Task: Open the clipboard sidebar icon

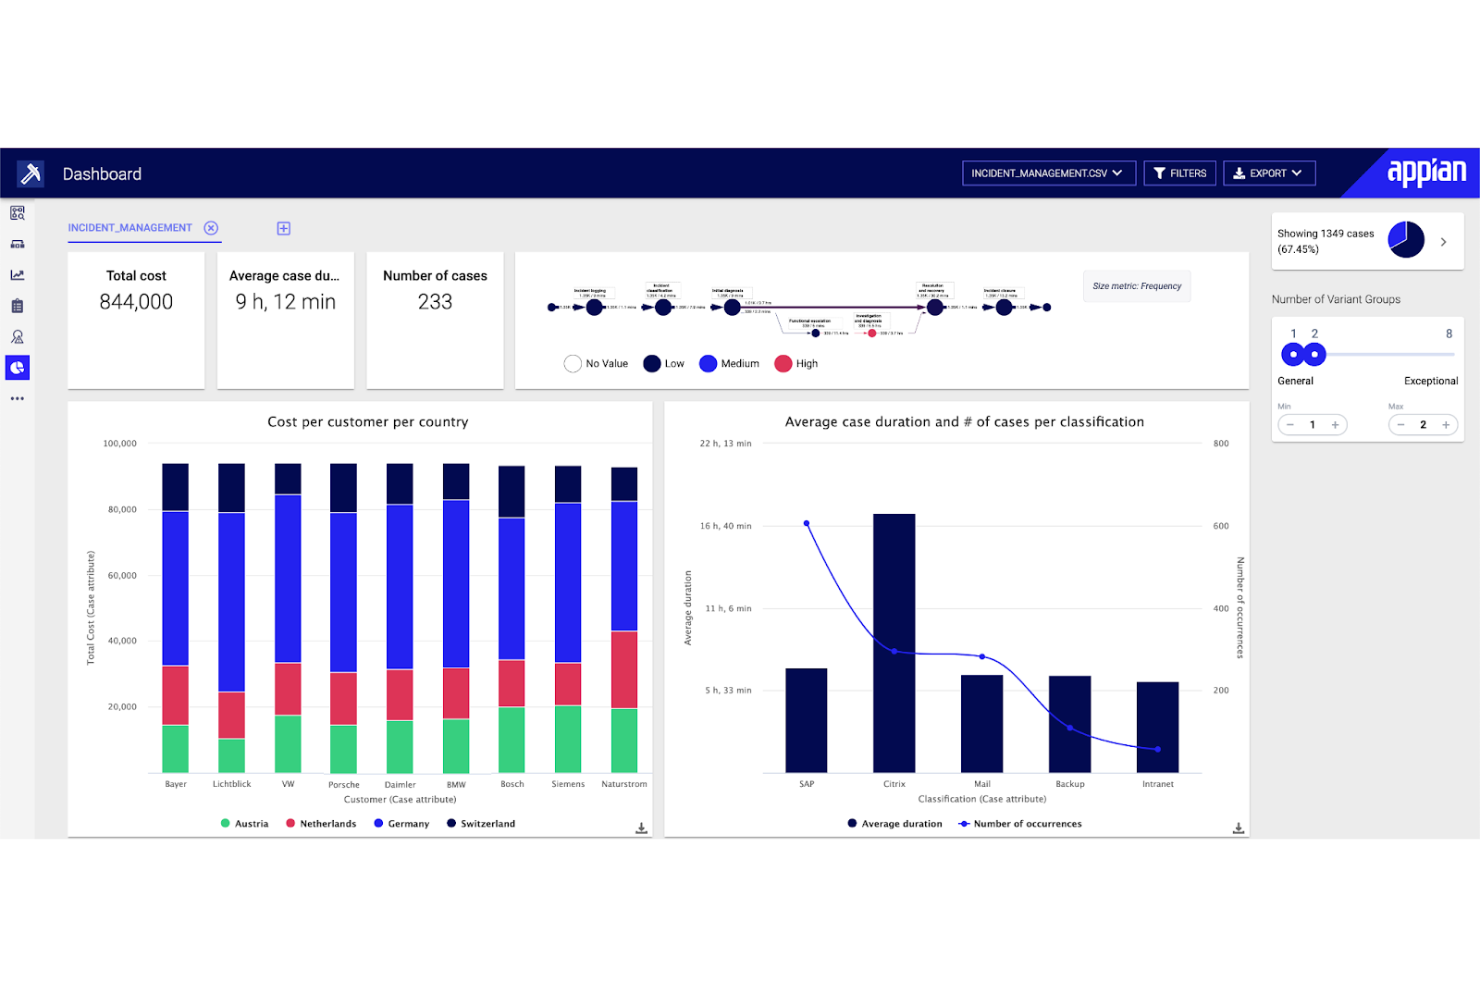Action: [x=17, y=306]
